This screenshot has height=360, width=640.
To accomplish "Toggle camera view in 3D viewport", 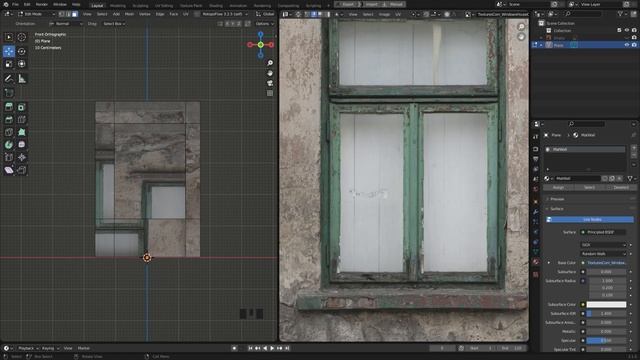I will coord(270,83).
